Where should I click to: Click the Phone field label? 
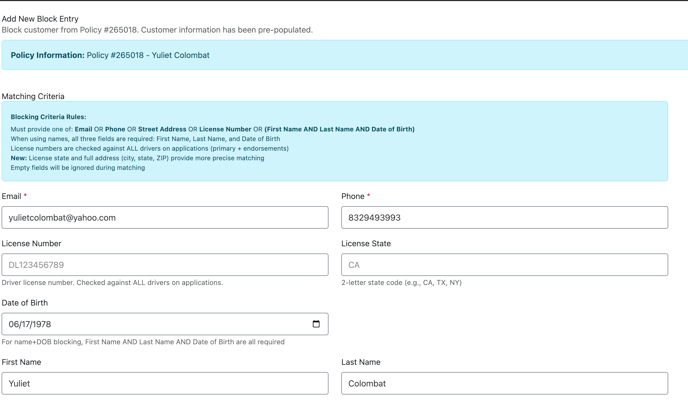tap(353, 197)
